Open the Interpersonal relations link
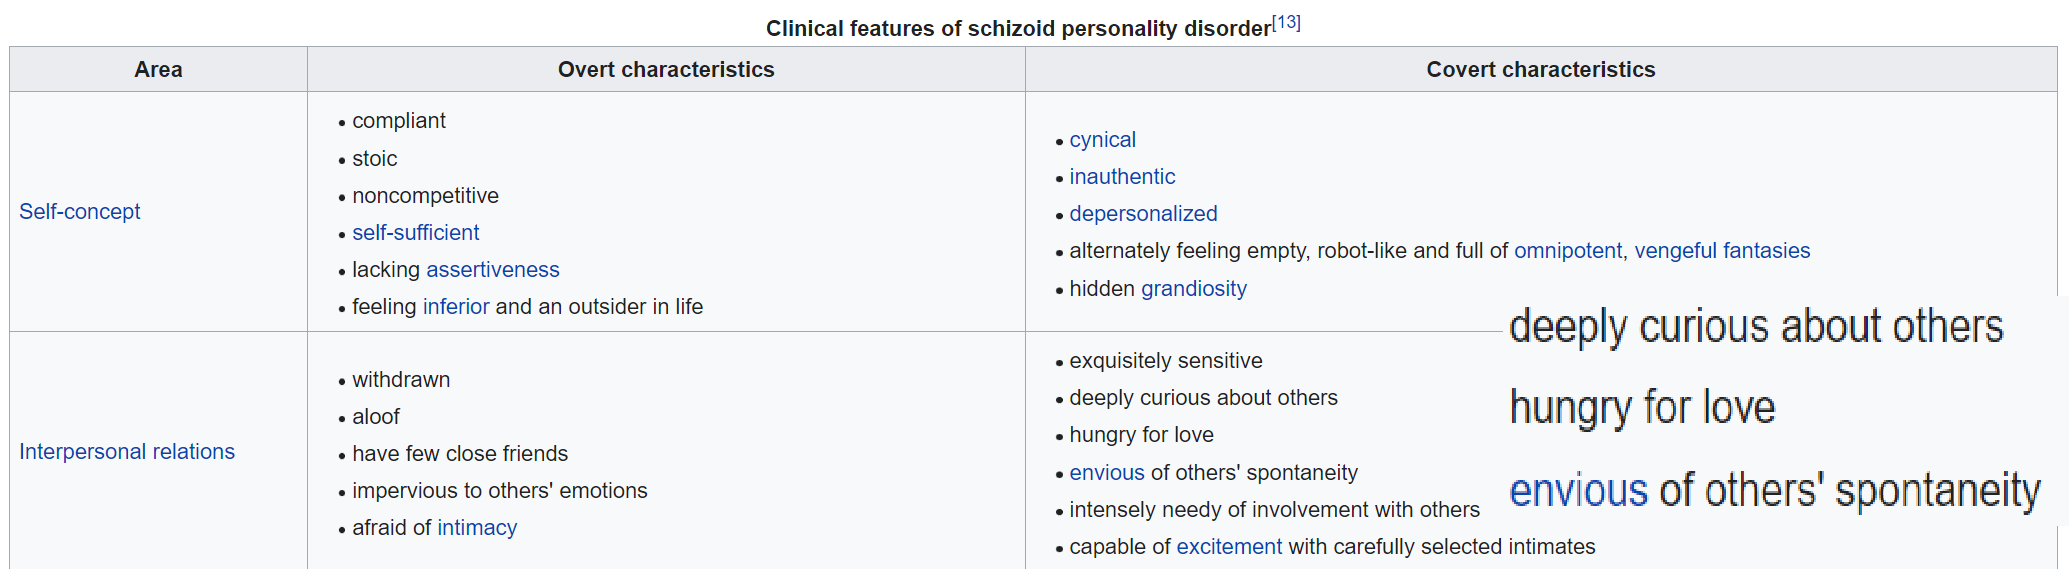 (x=127, y=452)
